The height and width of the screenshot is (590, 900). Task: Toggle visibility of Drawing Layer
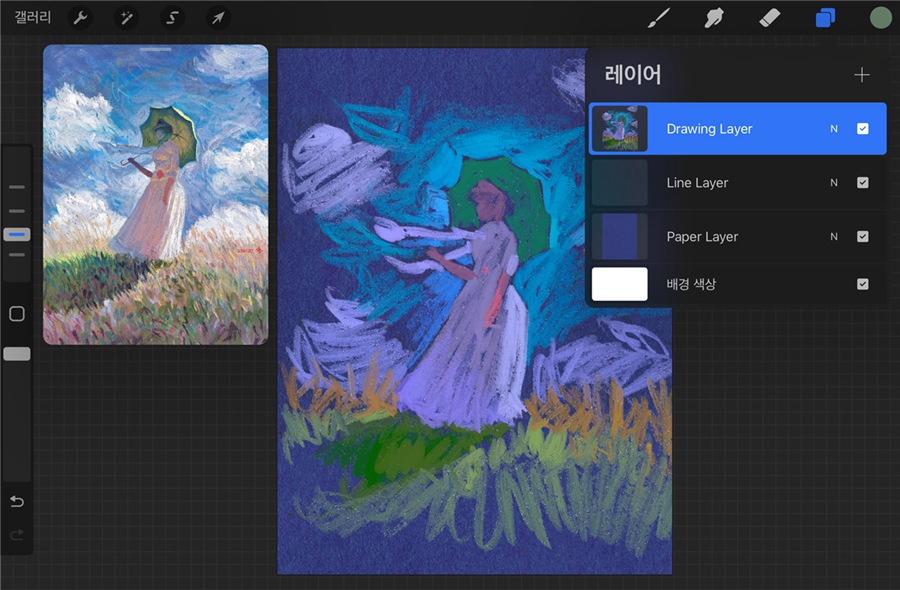pos(862,128)
